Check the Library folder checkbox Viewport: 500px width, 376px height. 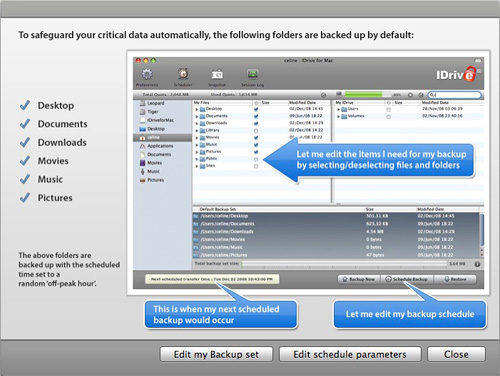[256, 131]
